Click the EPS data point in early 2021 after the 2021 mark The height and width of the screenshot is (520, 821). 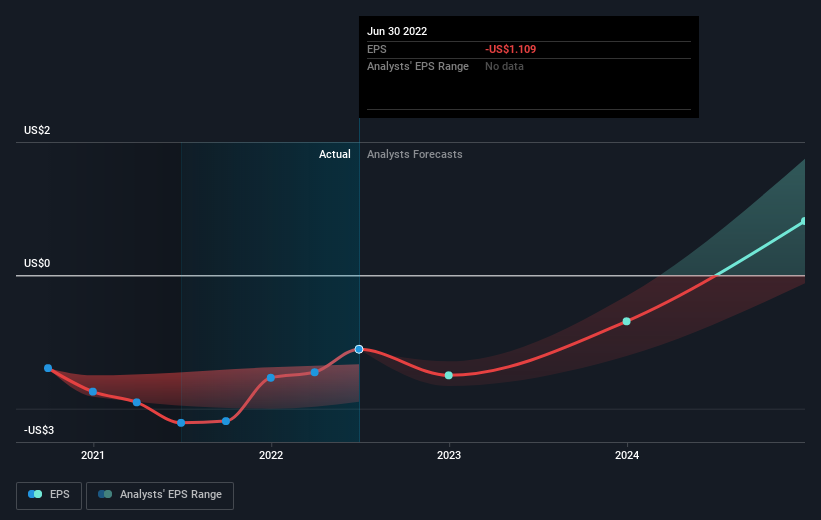click(x=137, y=402)
